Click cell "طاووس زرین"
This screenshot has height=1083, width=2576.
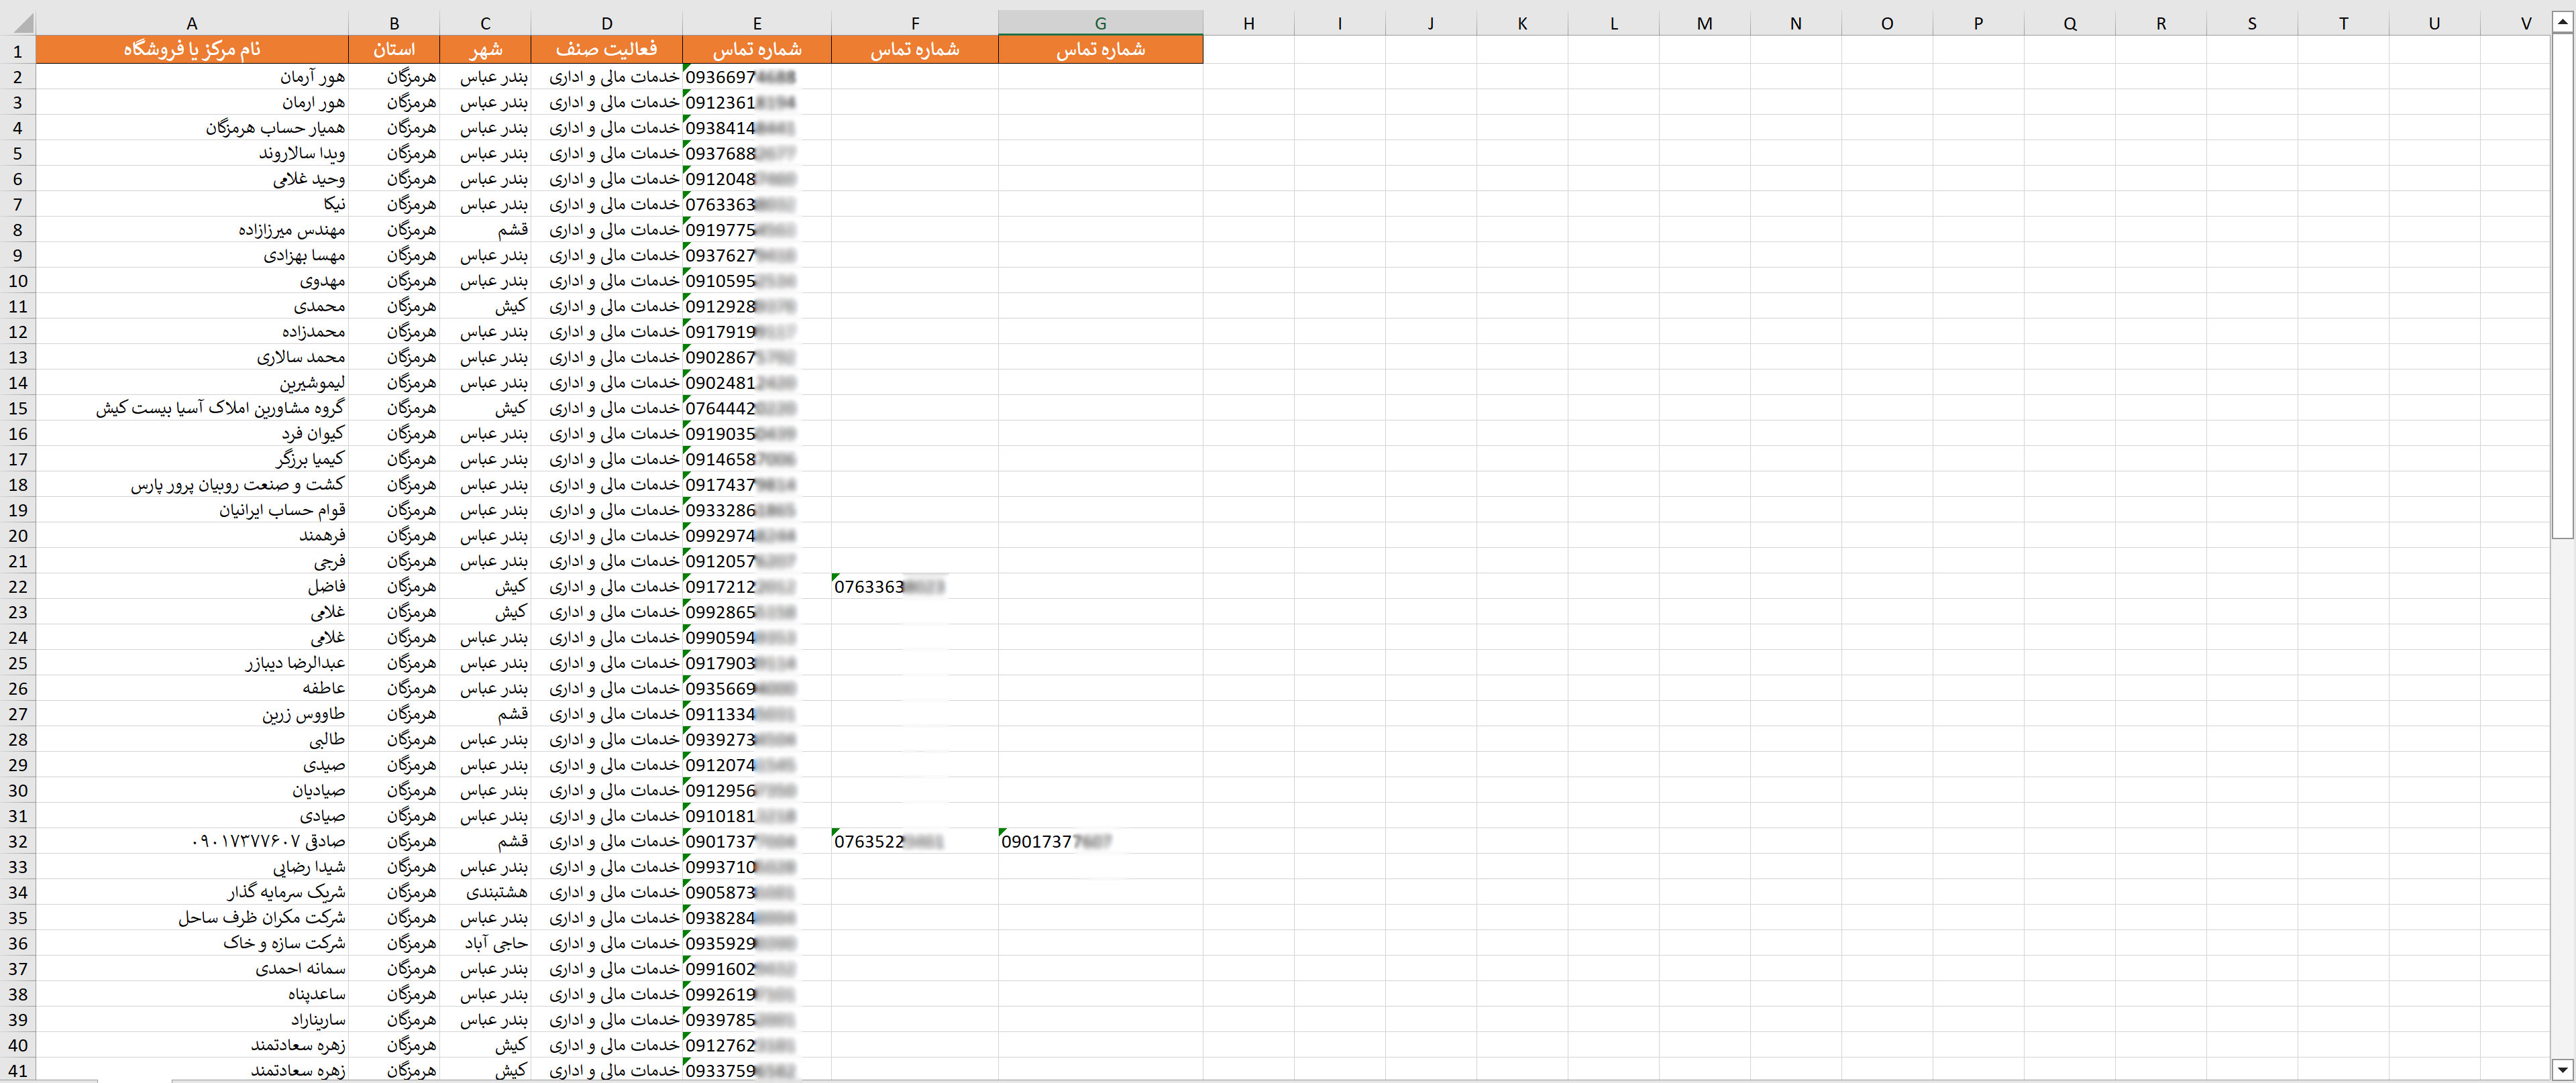[x=192, y=714]
